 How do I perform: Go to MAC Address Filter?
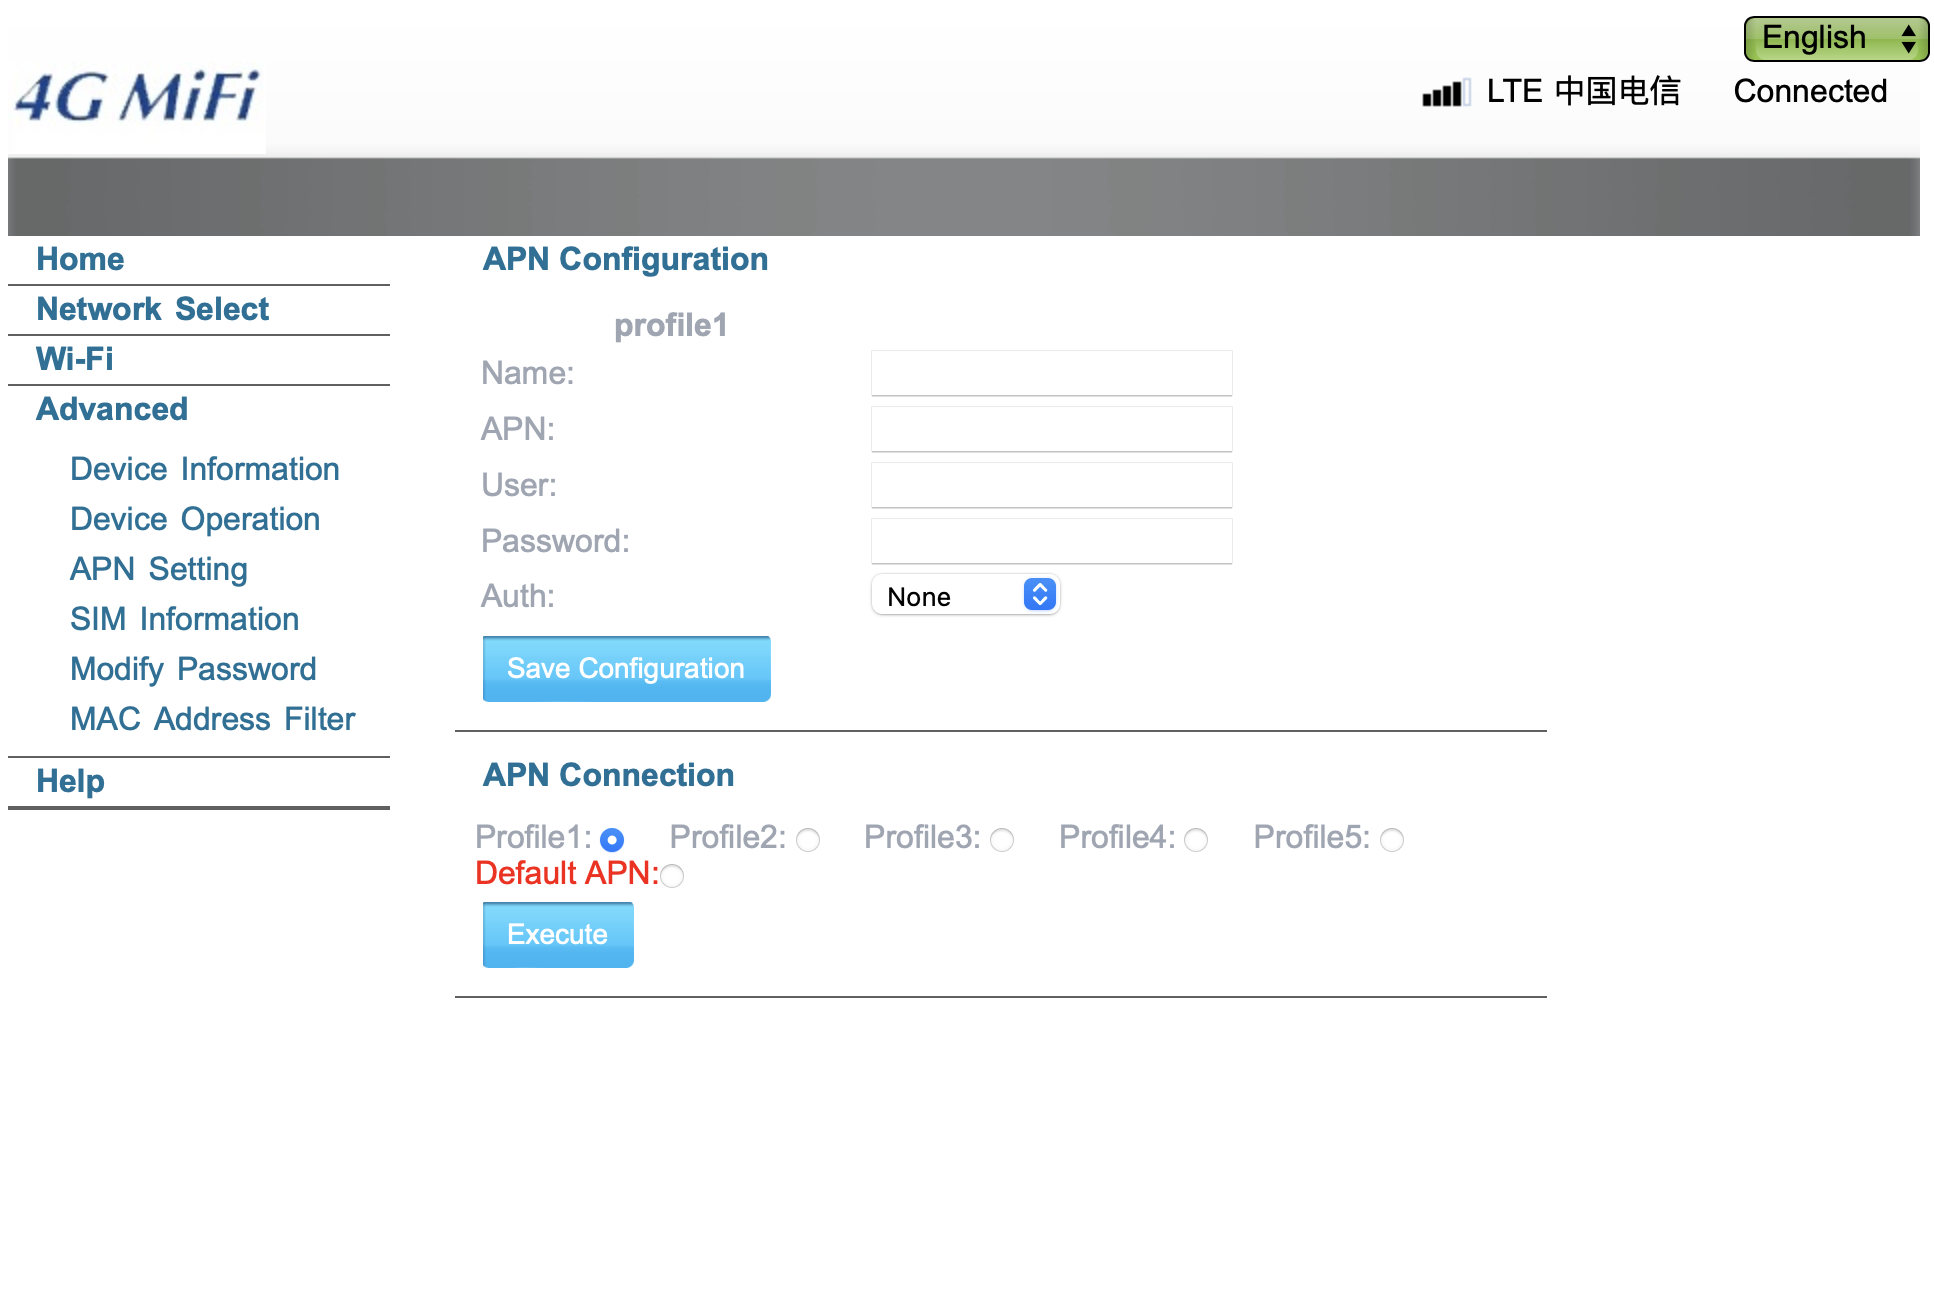pyautogui.click(x=212, y=719)
